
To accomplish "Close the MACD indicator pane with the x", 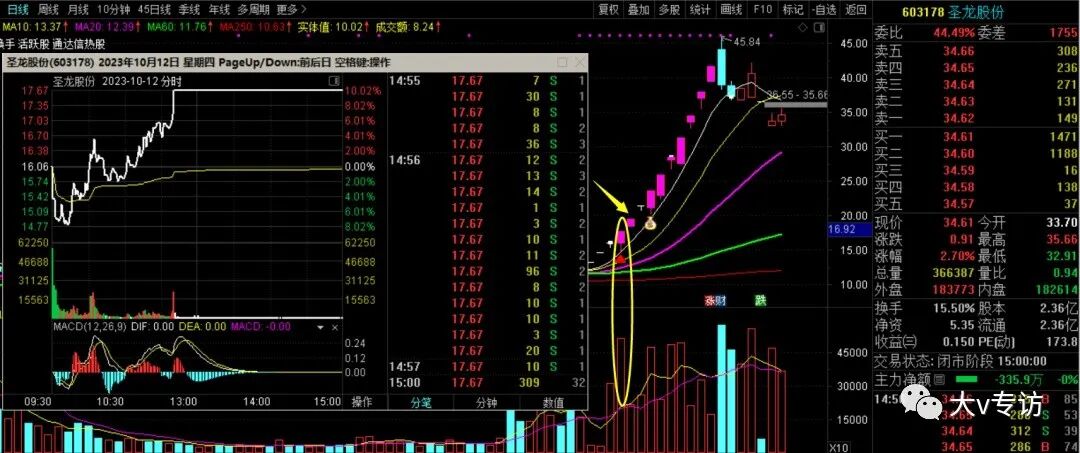I will 336,327.
